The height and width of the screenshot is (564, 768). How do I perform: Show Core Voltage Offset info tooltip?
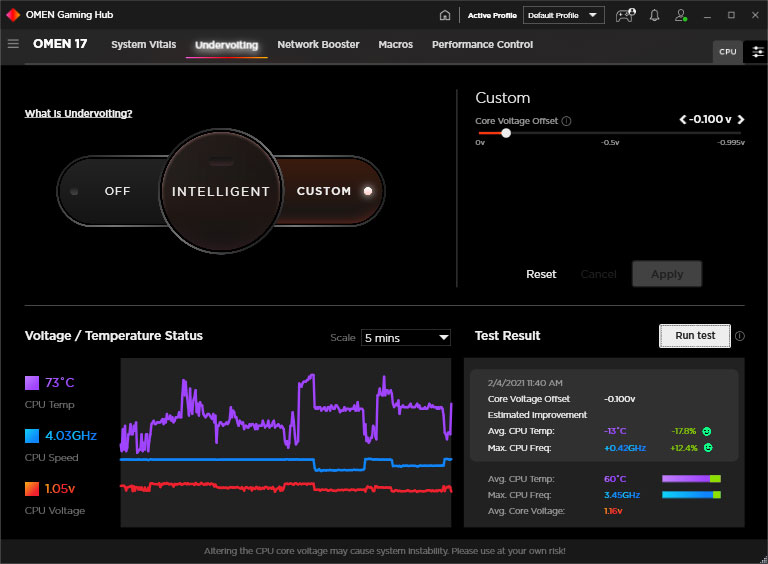point(566,121)
